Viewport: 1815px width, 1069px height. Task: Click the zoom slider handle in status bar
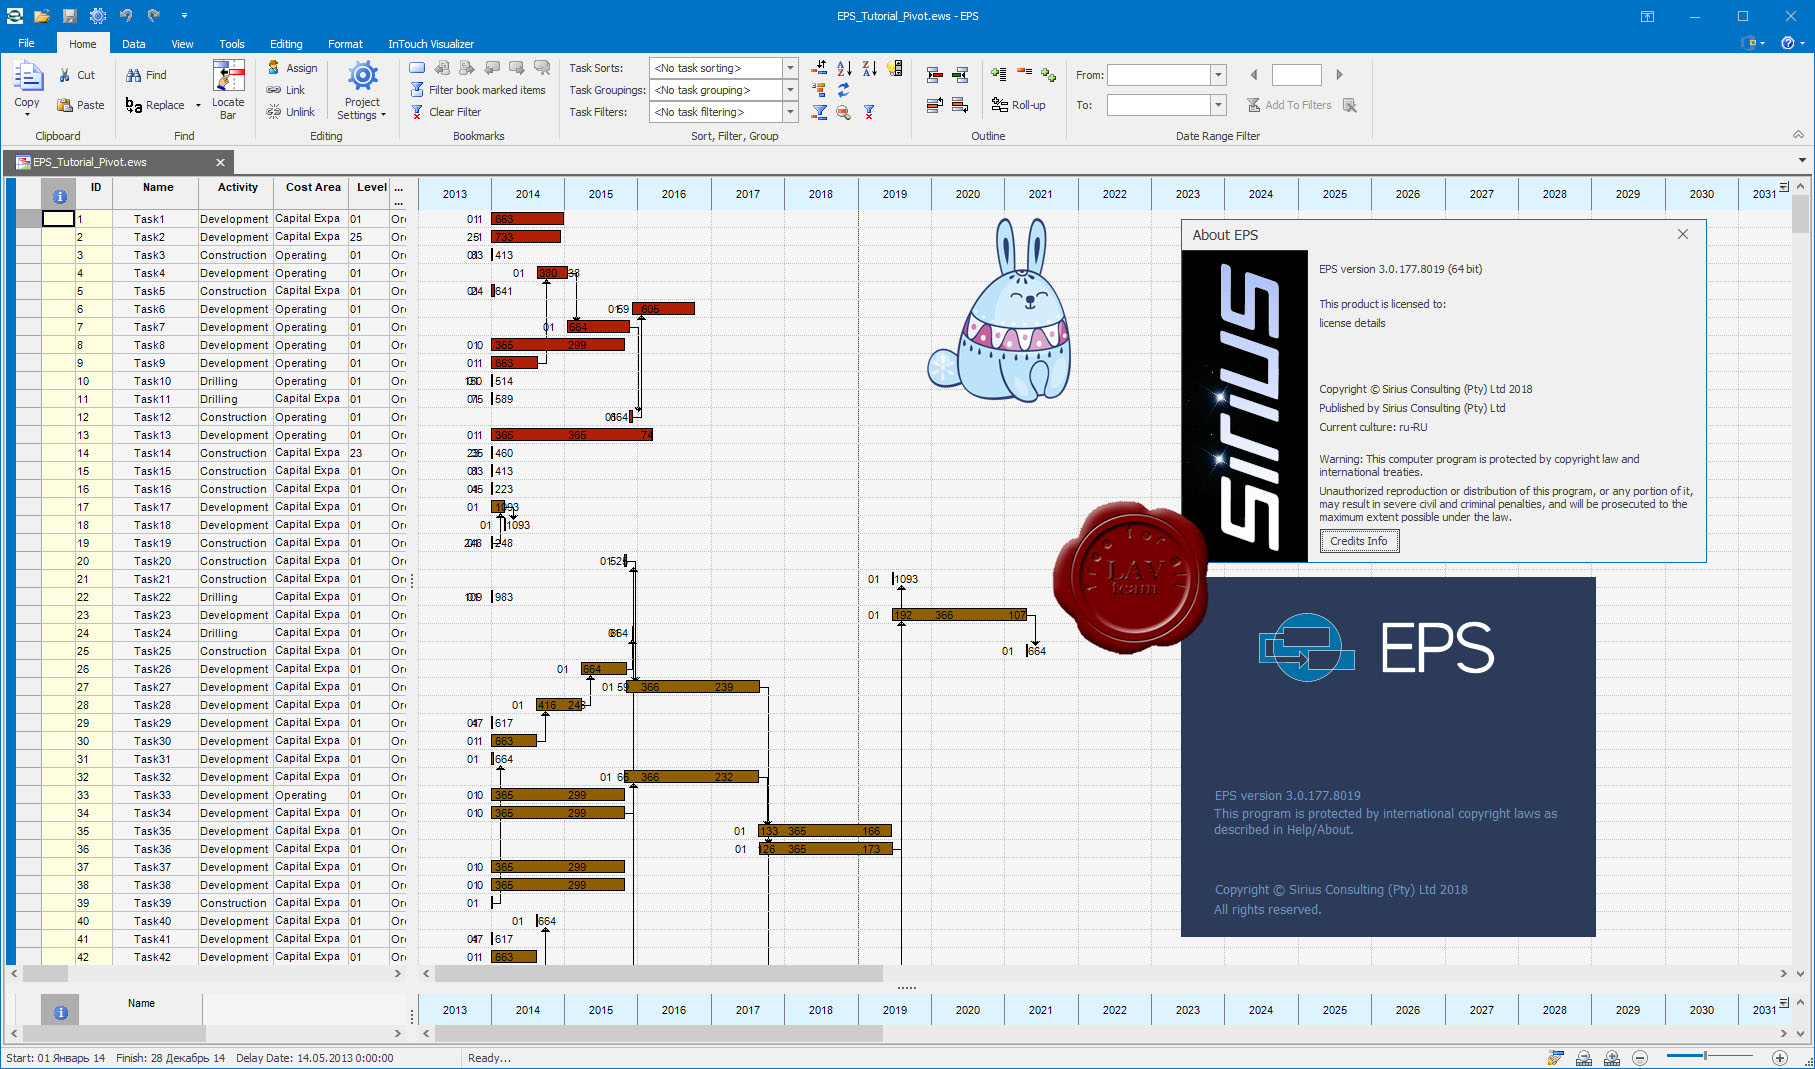[x=1705, y=1056]
